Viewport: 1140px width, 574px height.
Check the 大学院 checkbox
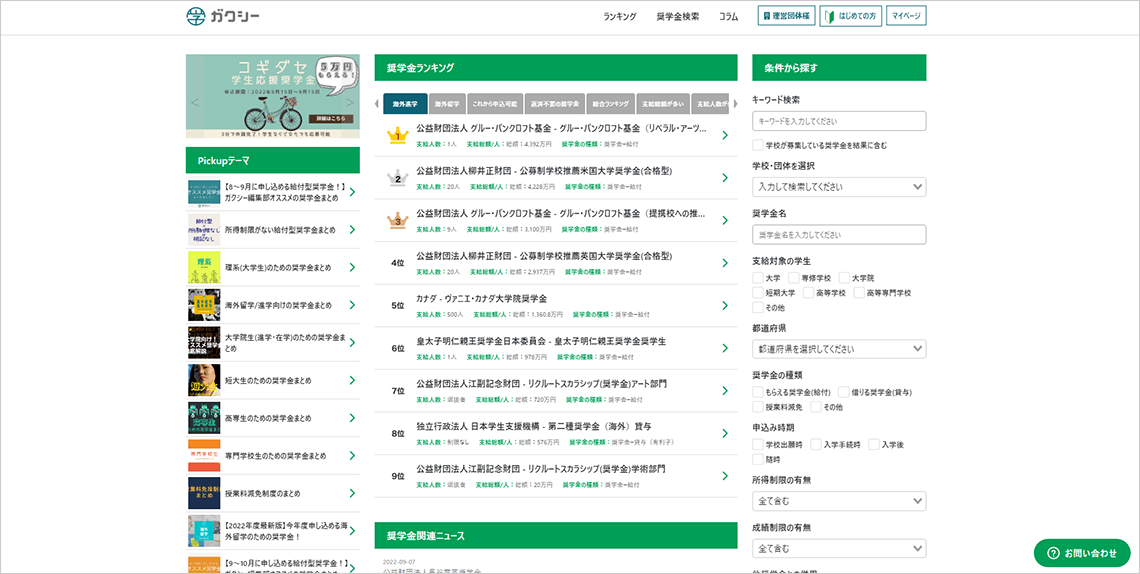pos(844,278)
